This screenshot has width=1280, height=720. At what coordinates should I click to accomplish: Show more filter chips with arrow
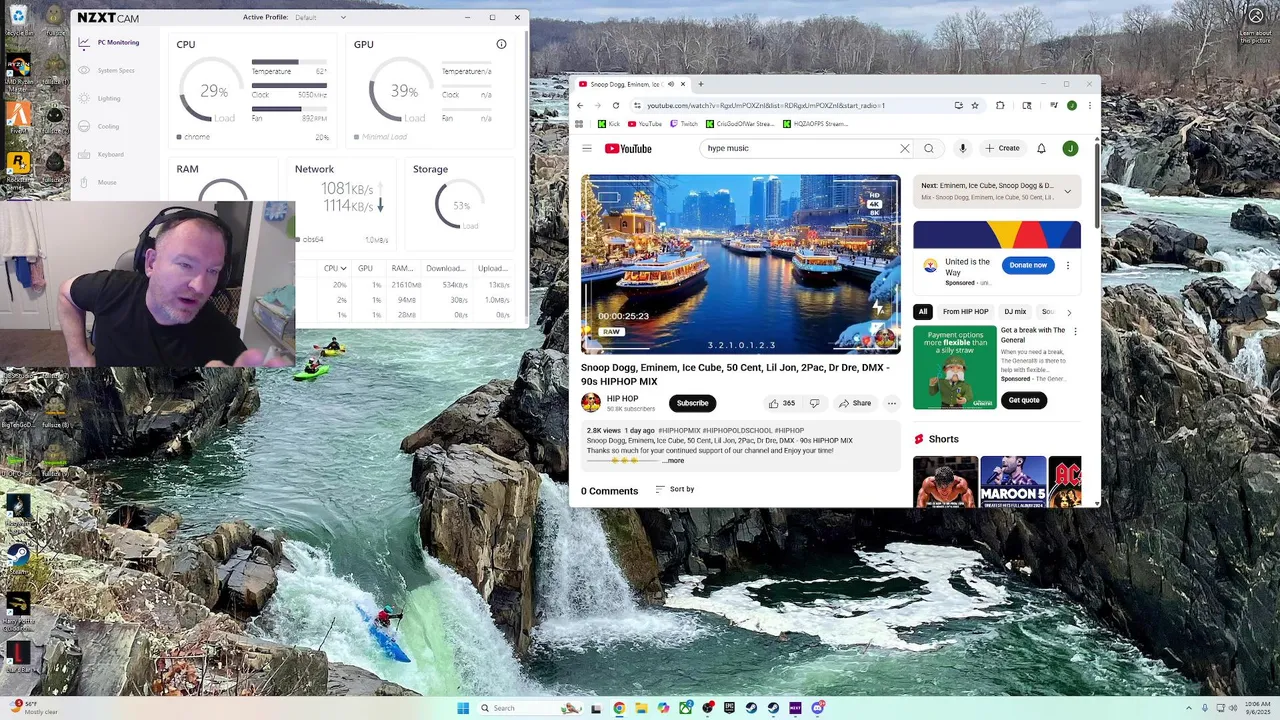(1068, 312)
